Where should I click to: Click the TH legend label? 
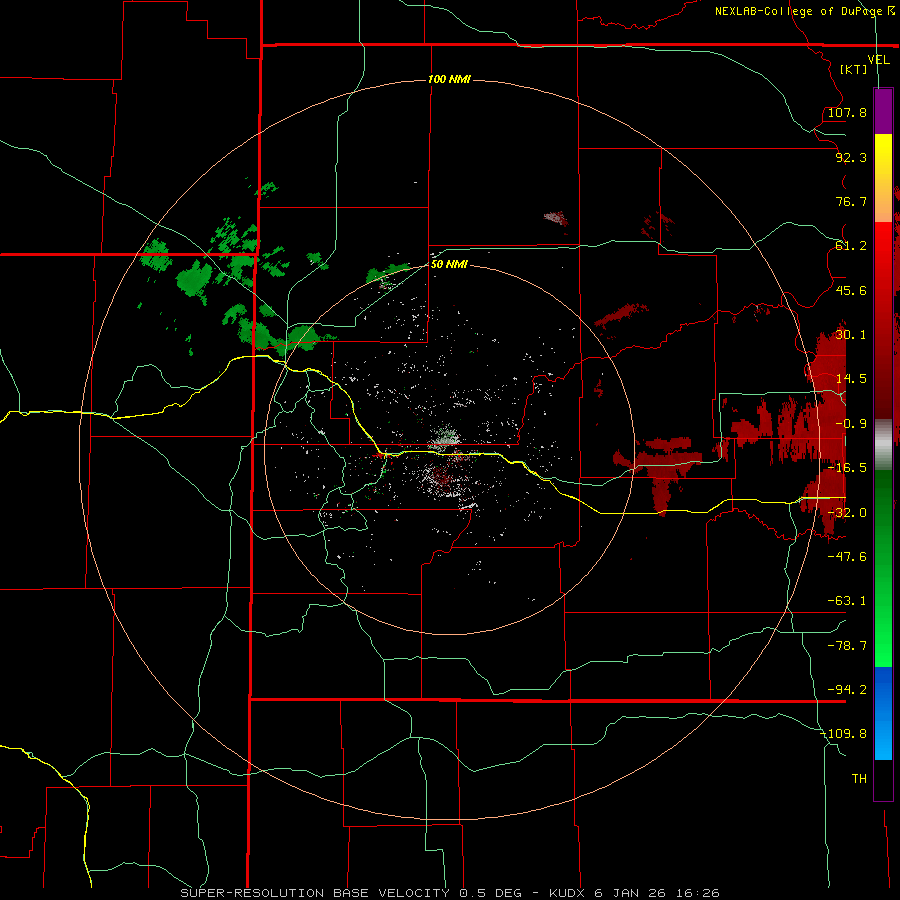[x=859, y=779]
